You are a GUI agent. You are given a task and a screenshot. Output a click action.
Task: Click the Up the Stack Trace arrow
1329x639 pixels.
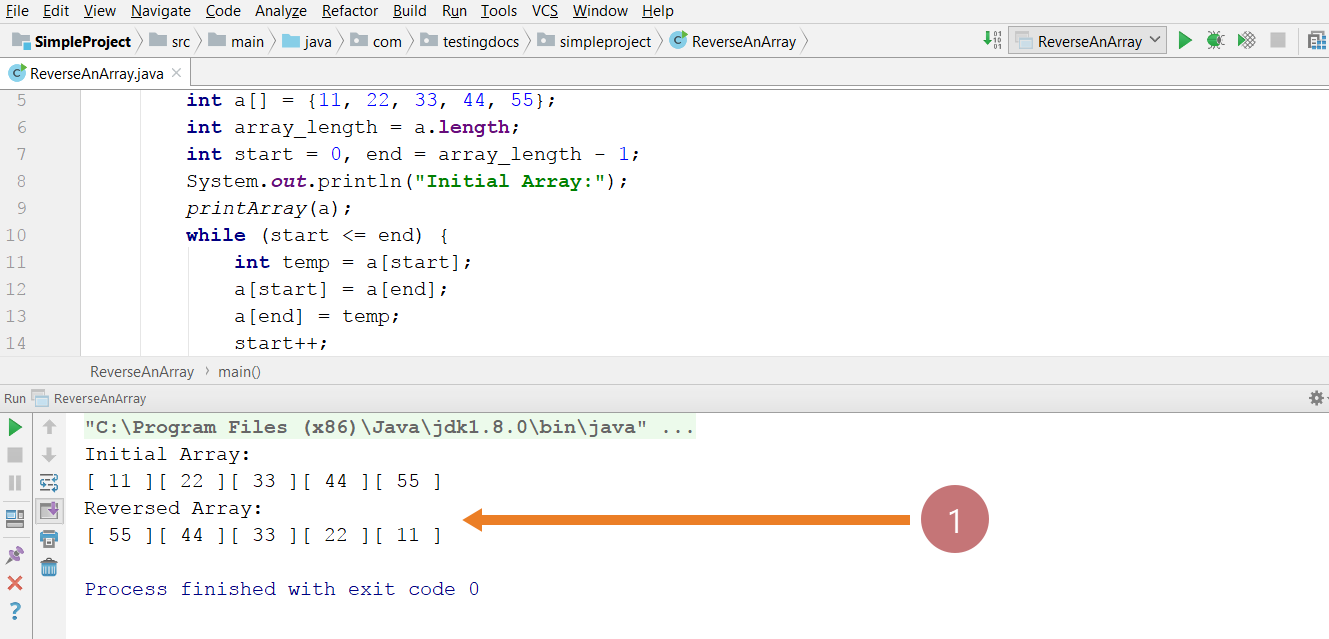49,427
